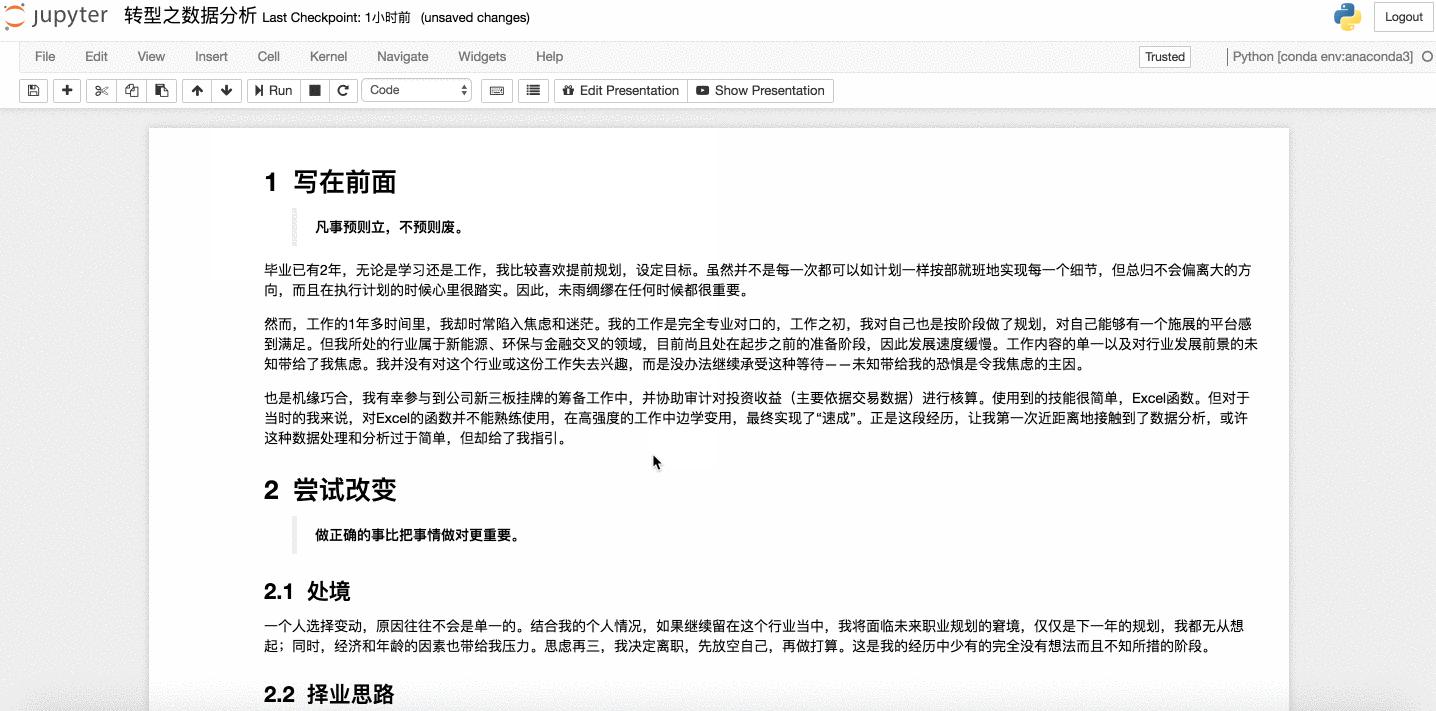This screenshot has width=1436, height=711.
Task: Open the command palette keyboard icon
Action: (x=495, y=90)
